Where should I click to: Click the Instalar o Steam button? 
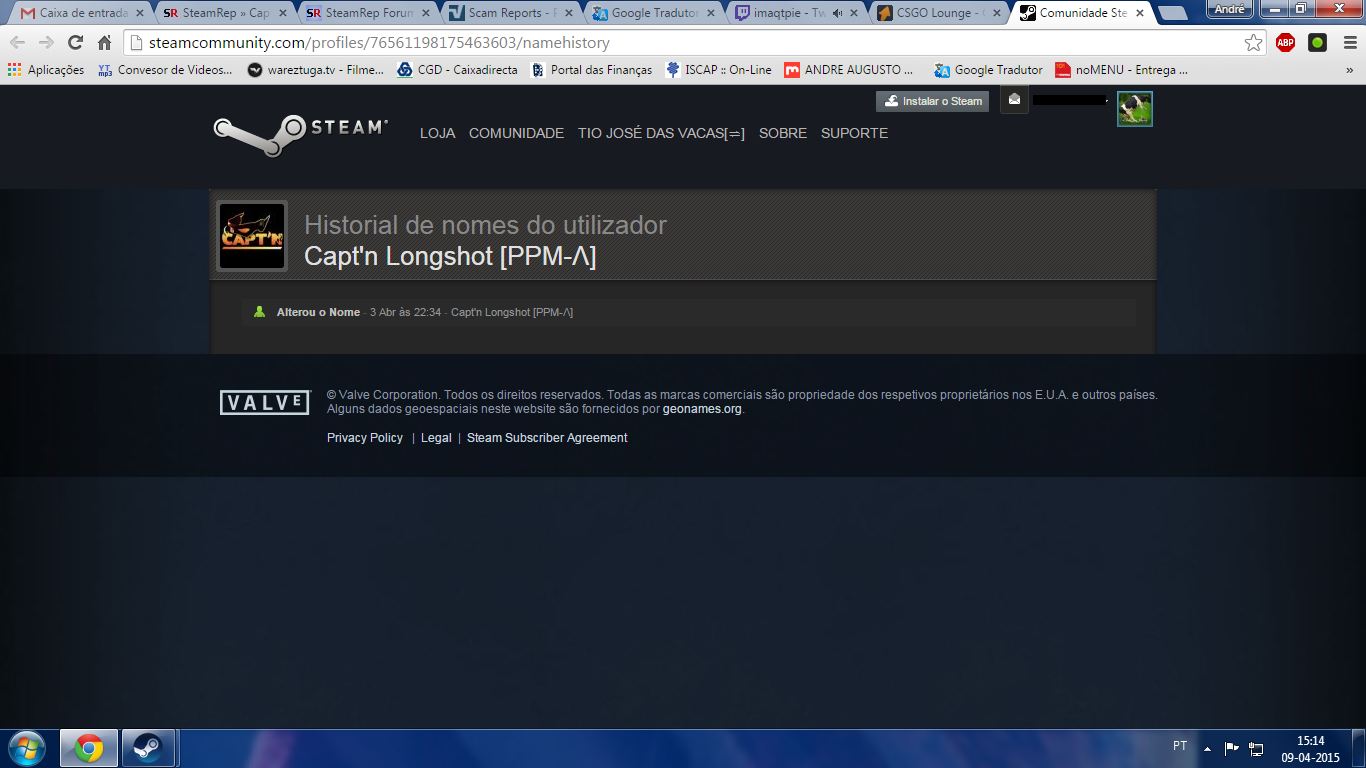(x=932, y=101)
